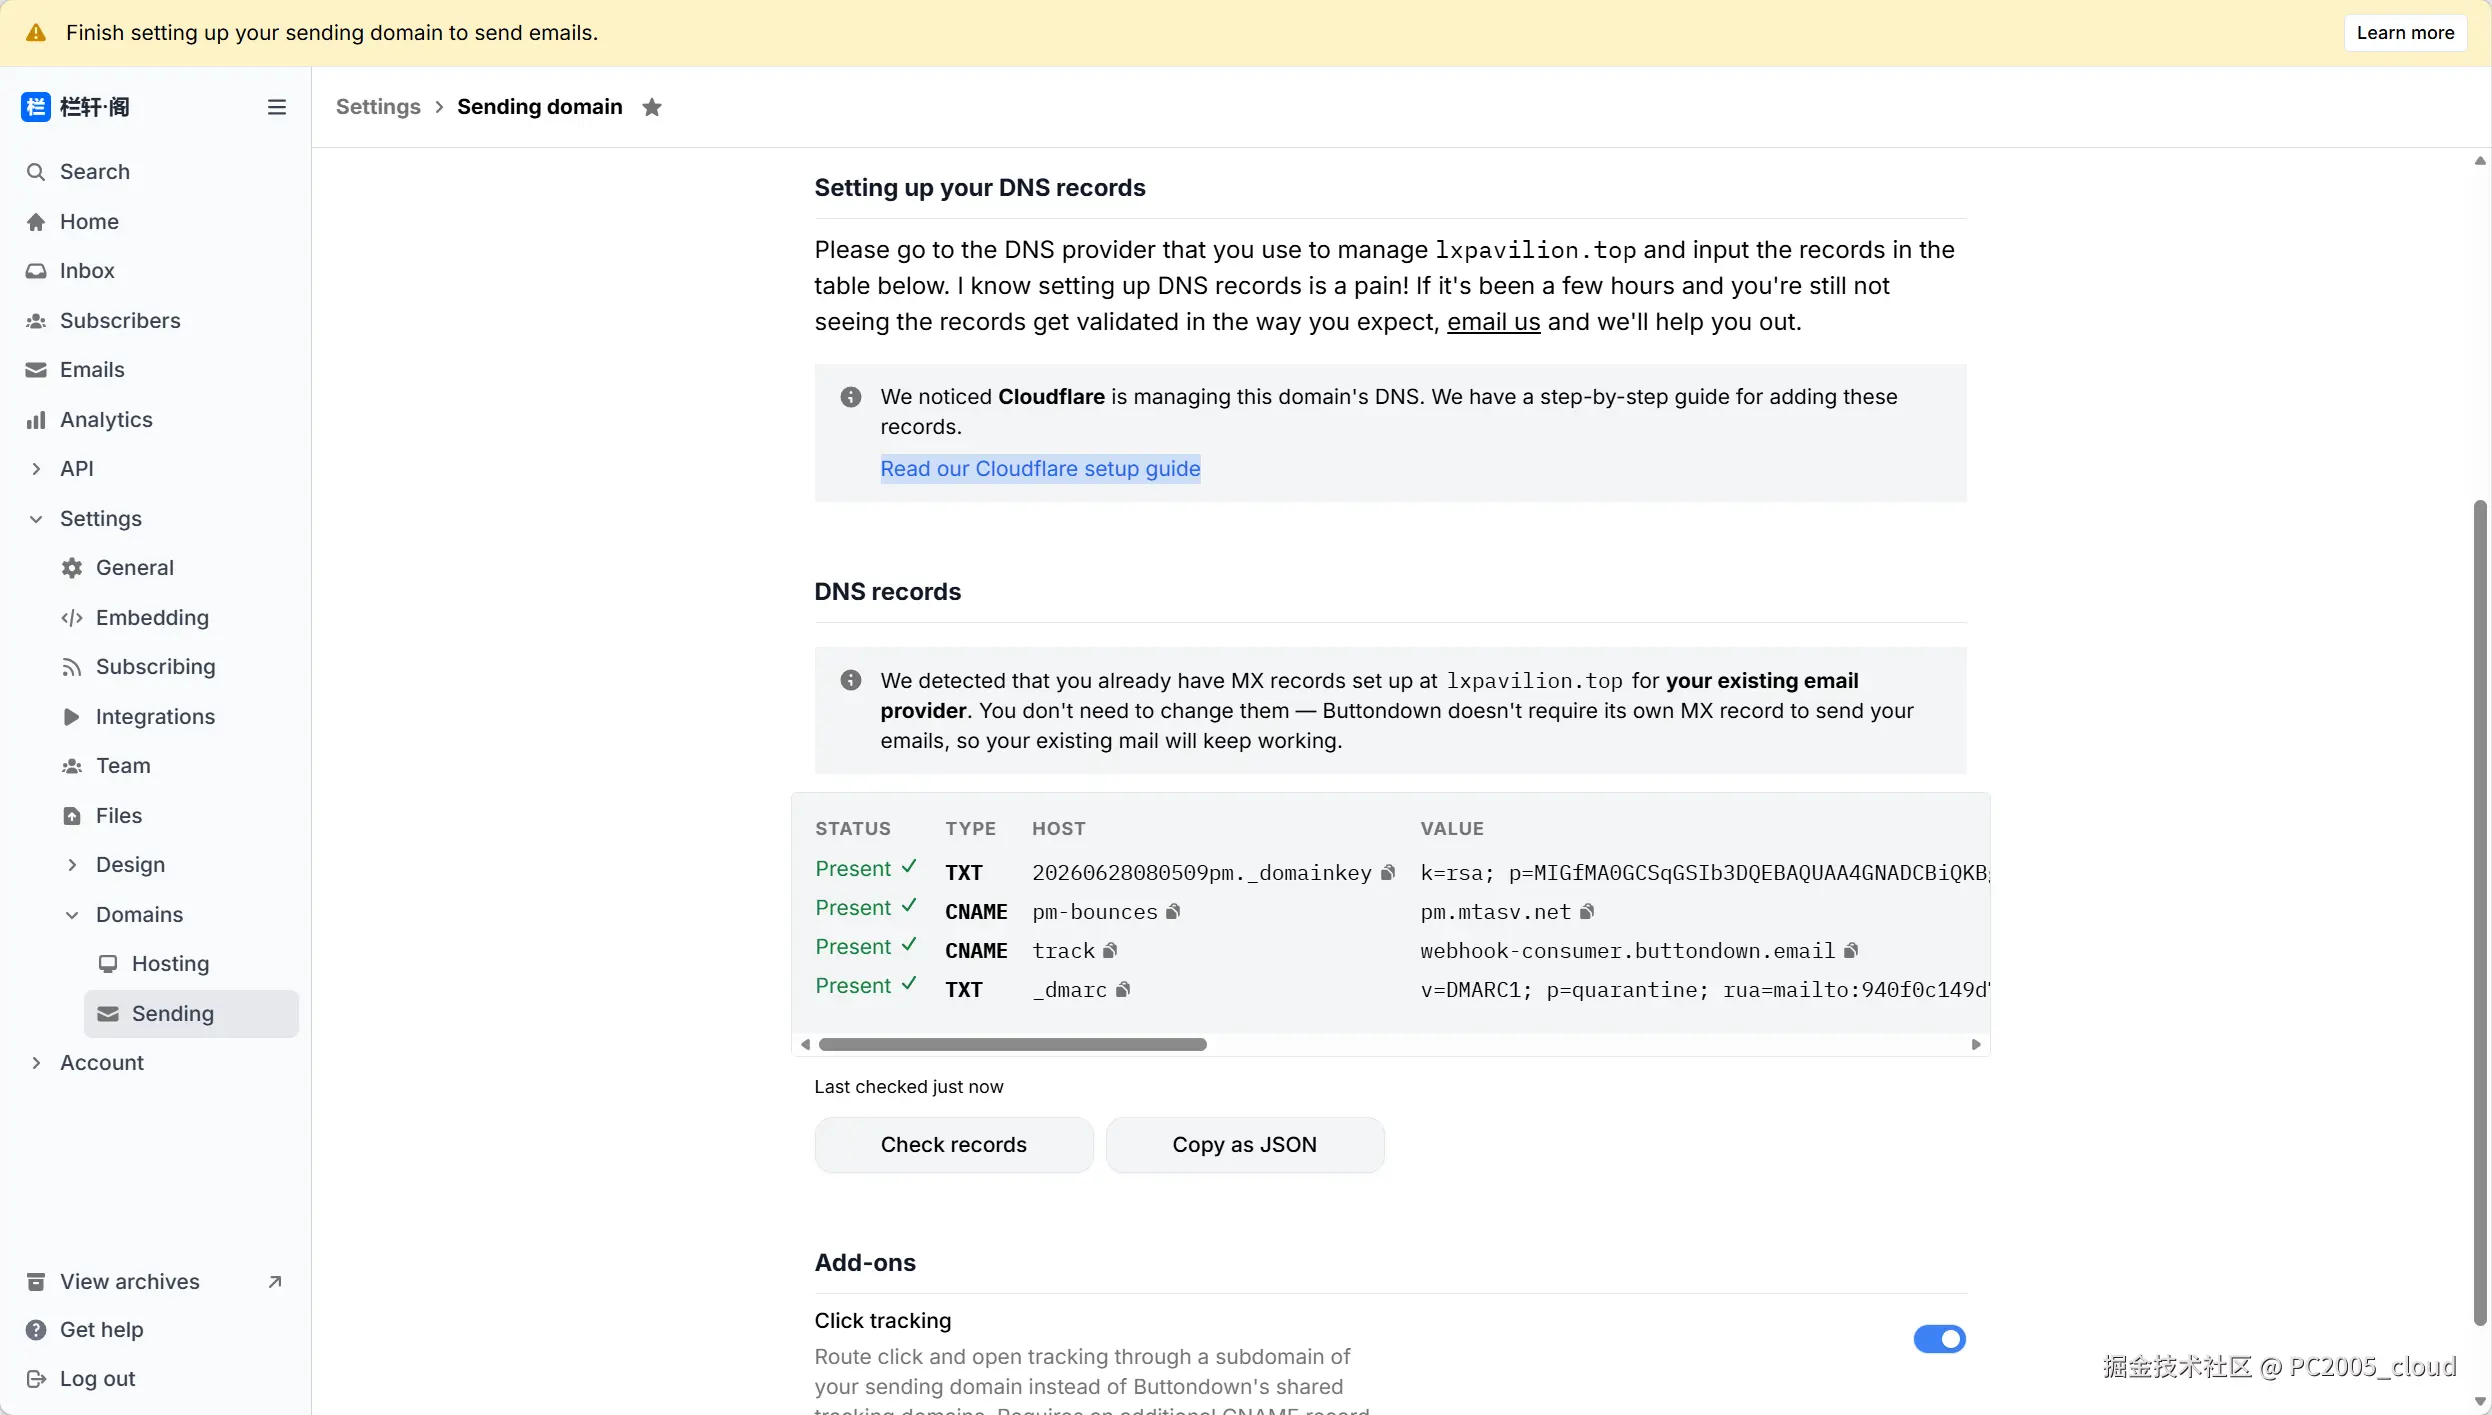
Task: Expand the API section chevron
Action: tap(36, 469)
